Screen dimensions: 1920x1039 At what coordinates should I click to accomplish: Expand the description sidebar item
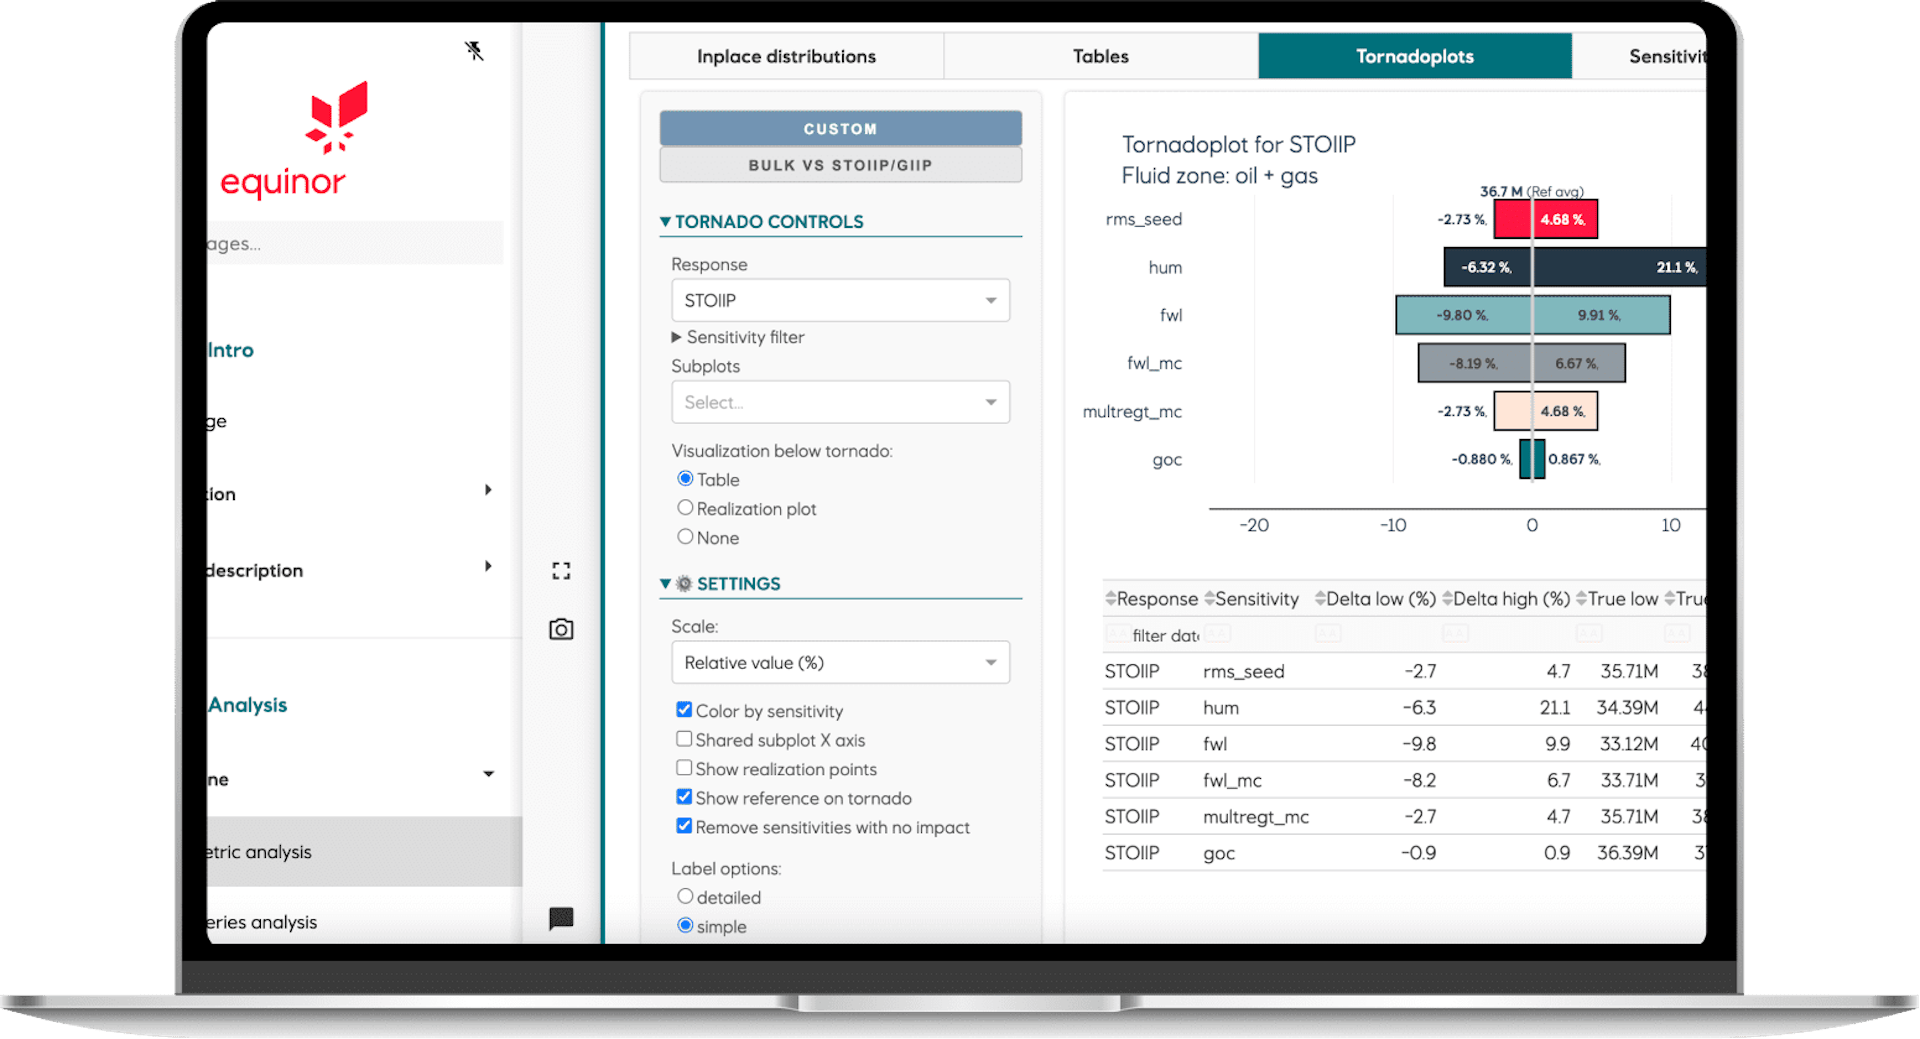tap(488, 566)
